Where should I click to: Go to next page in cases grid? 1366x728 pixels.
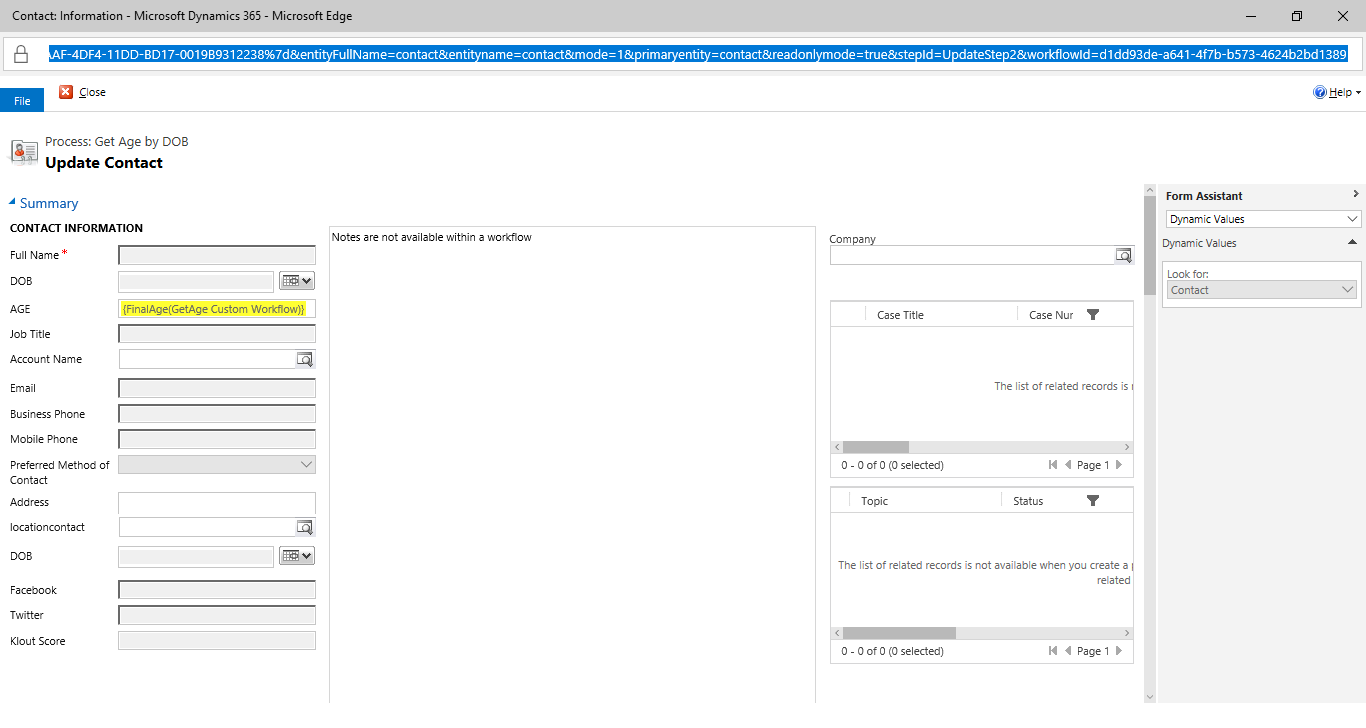point(1119,465)
